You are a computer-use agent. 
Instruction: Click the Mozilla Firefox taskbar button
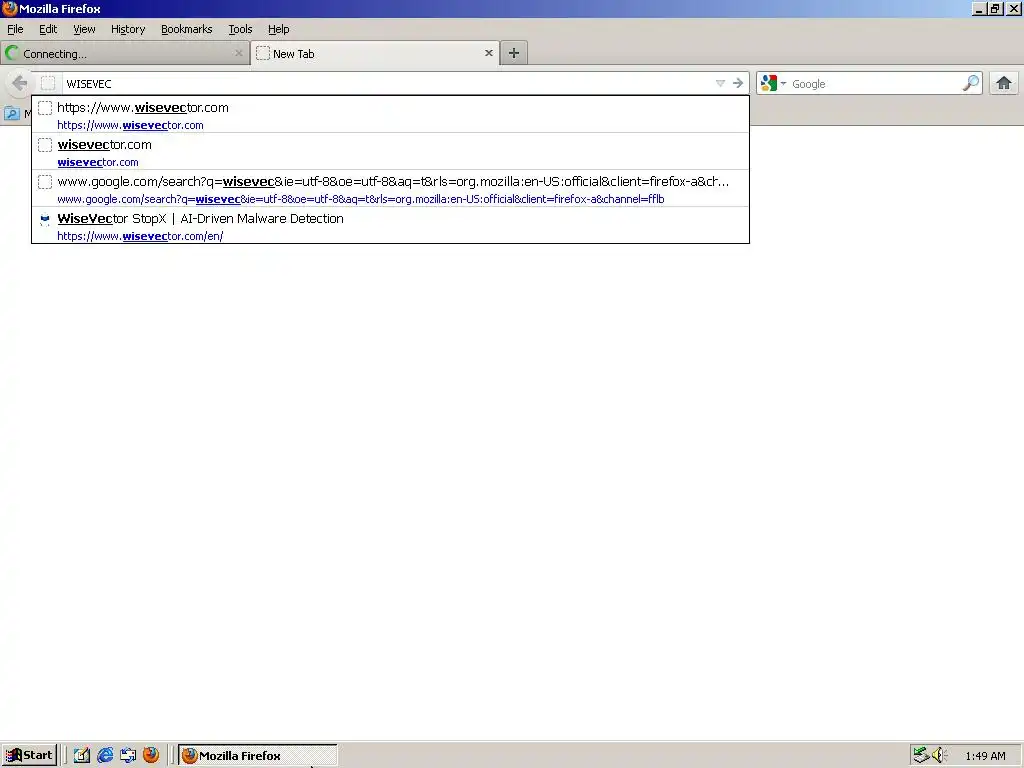click(258, 756)
